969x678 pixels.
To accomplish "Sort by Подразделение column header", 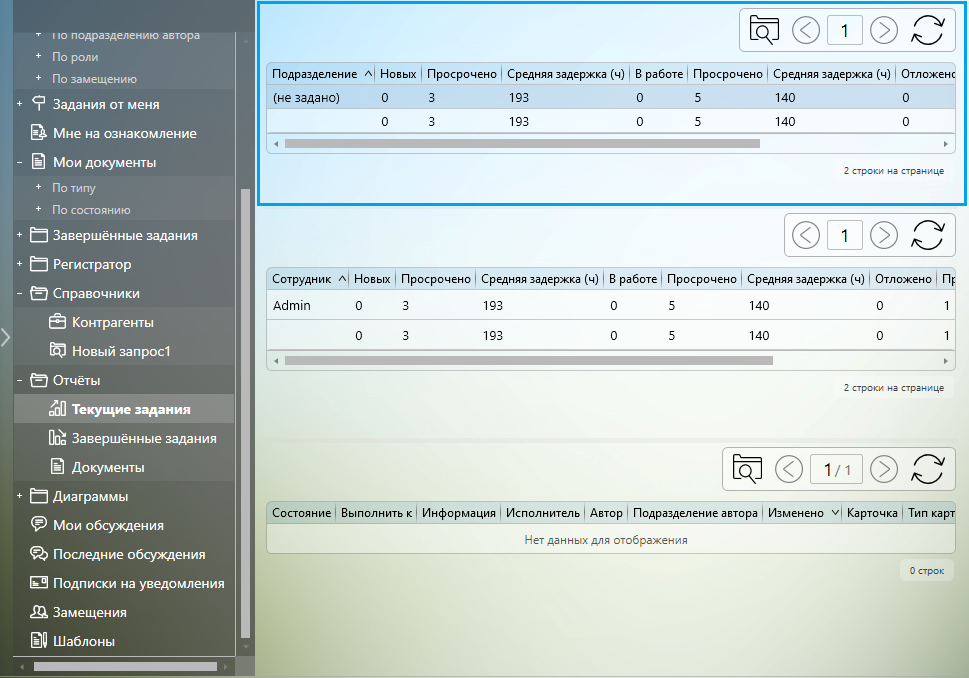I will (314, 74).
